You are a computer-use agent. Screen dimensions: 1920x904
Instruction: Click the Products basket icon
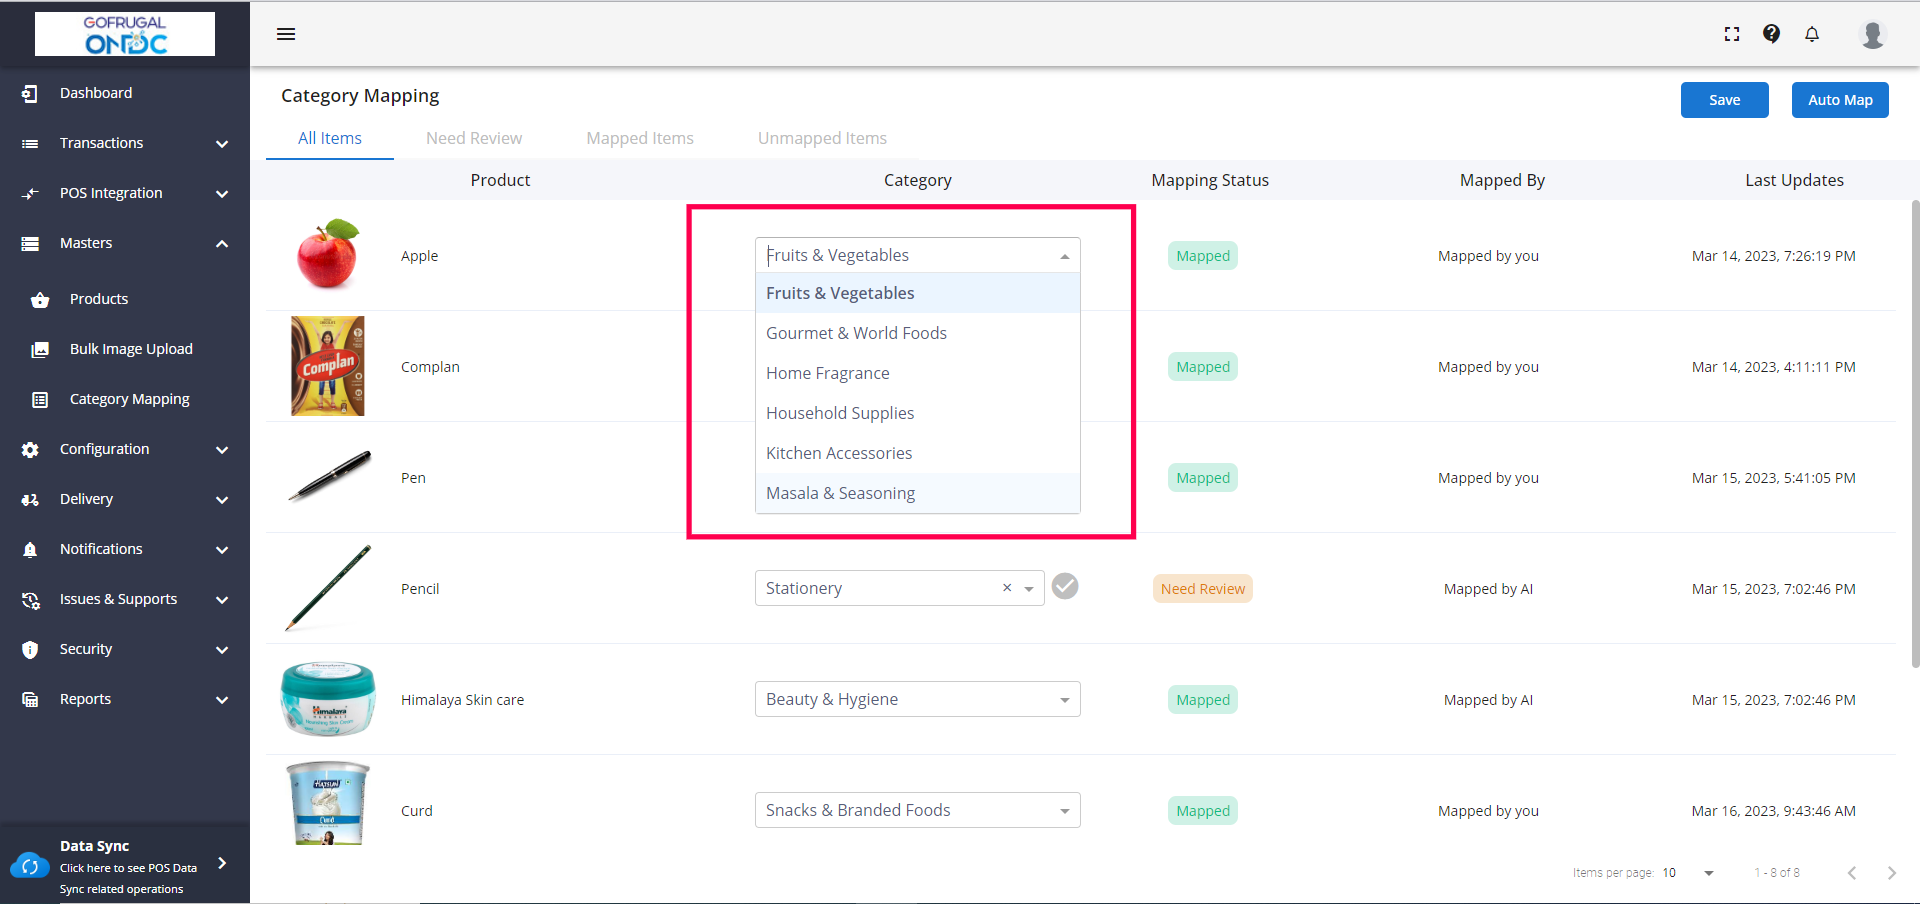tap(40, 300)
